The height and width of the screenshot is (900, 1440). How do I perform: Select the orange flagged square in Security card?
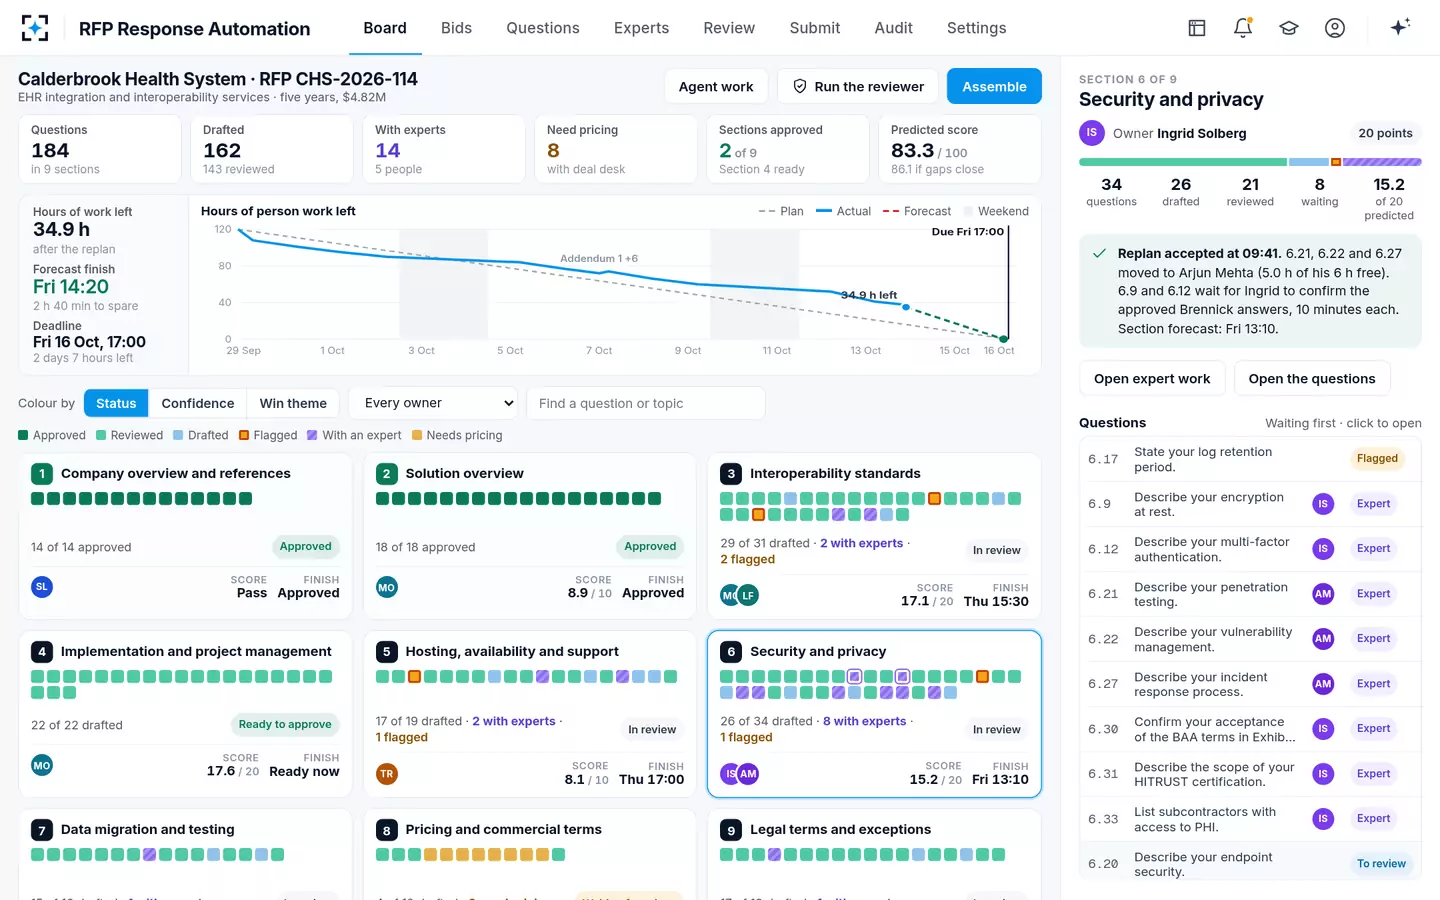(983, 677)
